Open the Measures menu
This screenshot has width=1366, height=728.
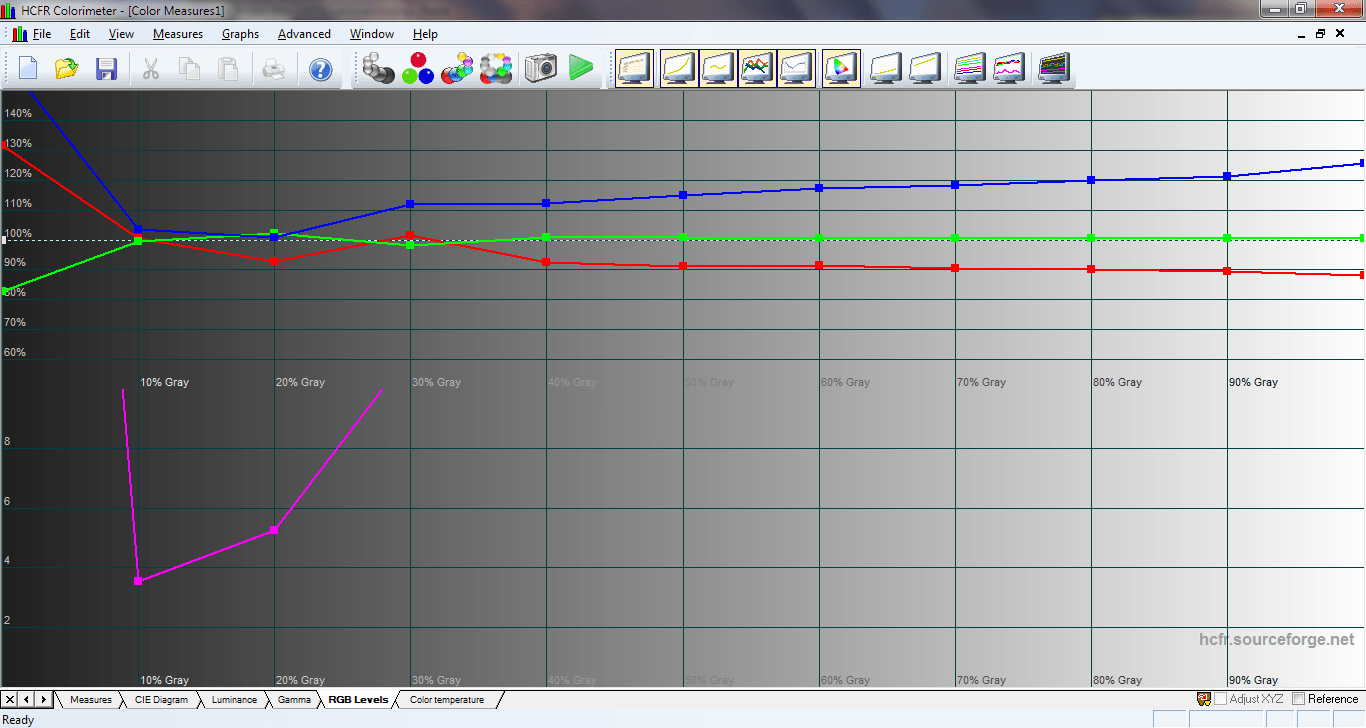pyautogui.click(x=177, y=34)
